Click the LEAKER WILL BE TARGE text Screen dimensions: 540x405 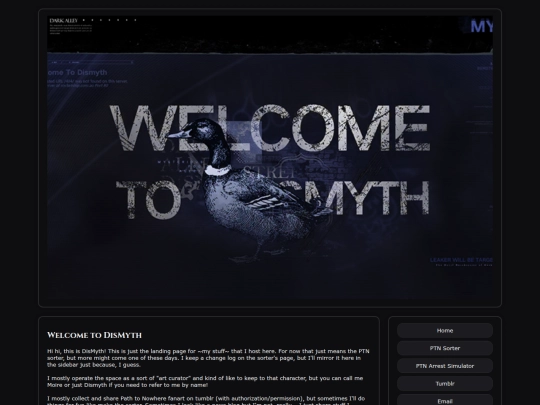click(x=461, y=260)
